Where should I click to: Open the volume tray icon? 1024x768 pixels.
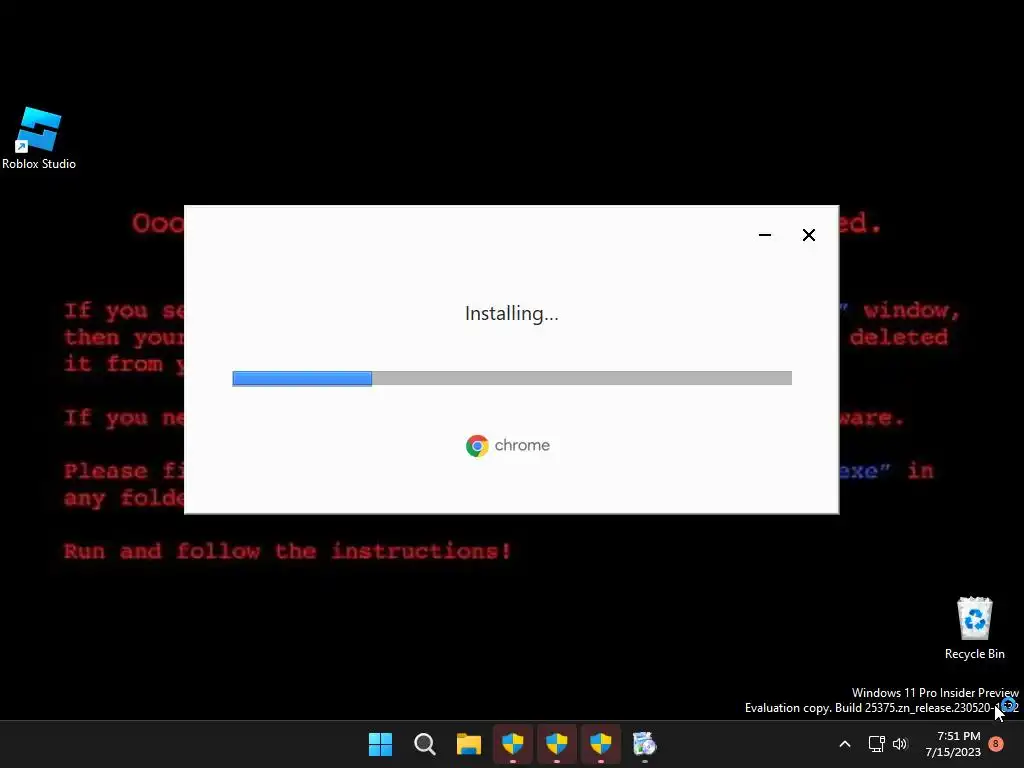tap(900, 744)
